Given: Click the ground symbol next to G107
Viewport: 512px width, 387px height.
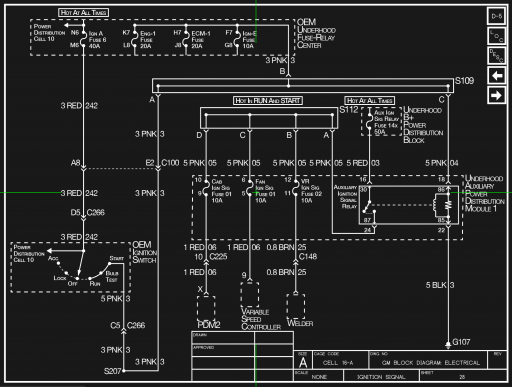Looking at the screenshot, I should pos(448,345).
